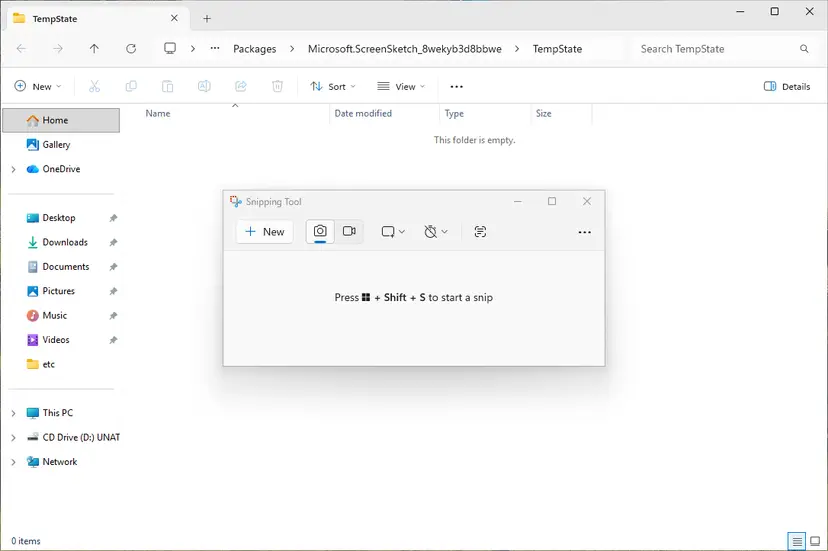Go forward in File Explorer
828x551 pixels.
coord(58,49)
